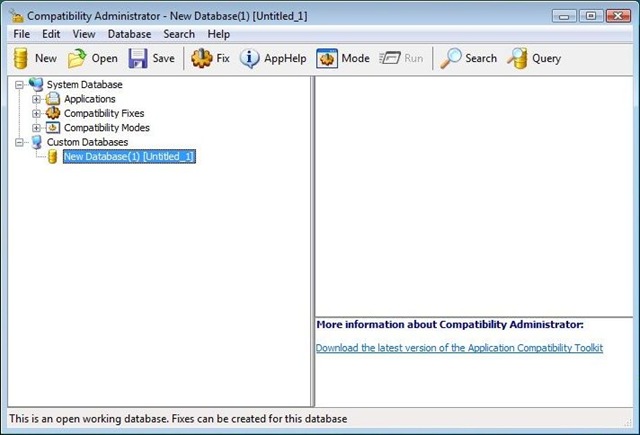
Task: Click the title bar application icon
Action: (x=16, y=16)
